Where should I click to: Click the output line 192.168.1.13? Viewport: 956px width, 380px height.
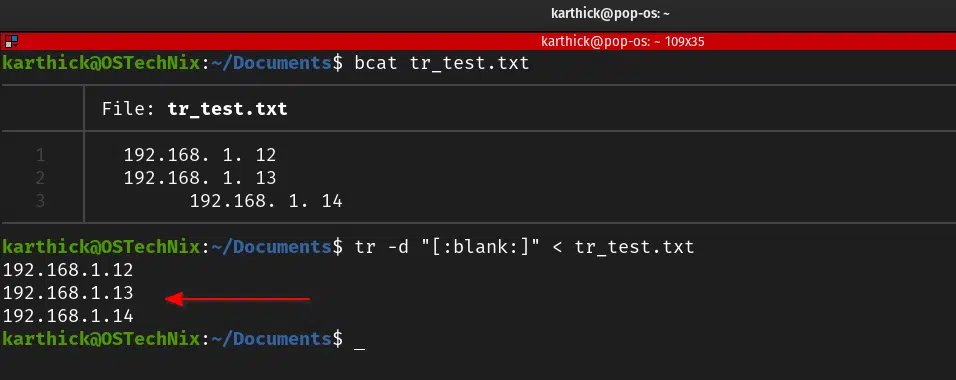[68, 293]
